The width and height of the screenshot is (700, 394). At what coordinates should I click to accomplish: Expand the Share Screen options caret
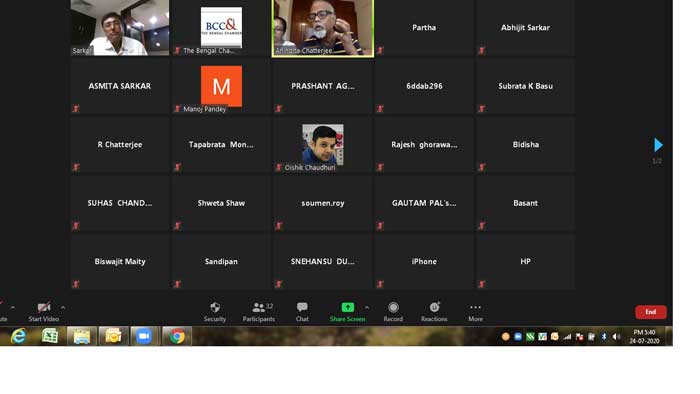367,307
